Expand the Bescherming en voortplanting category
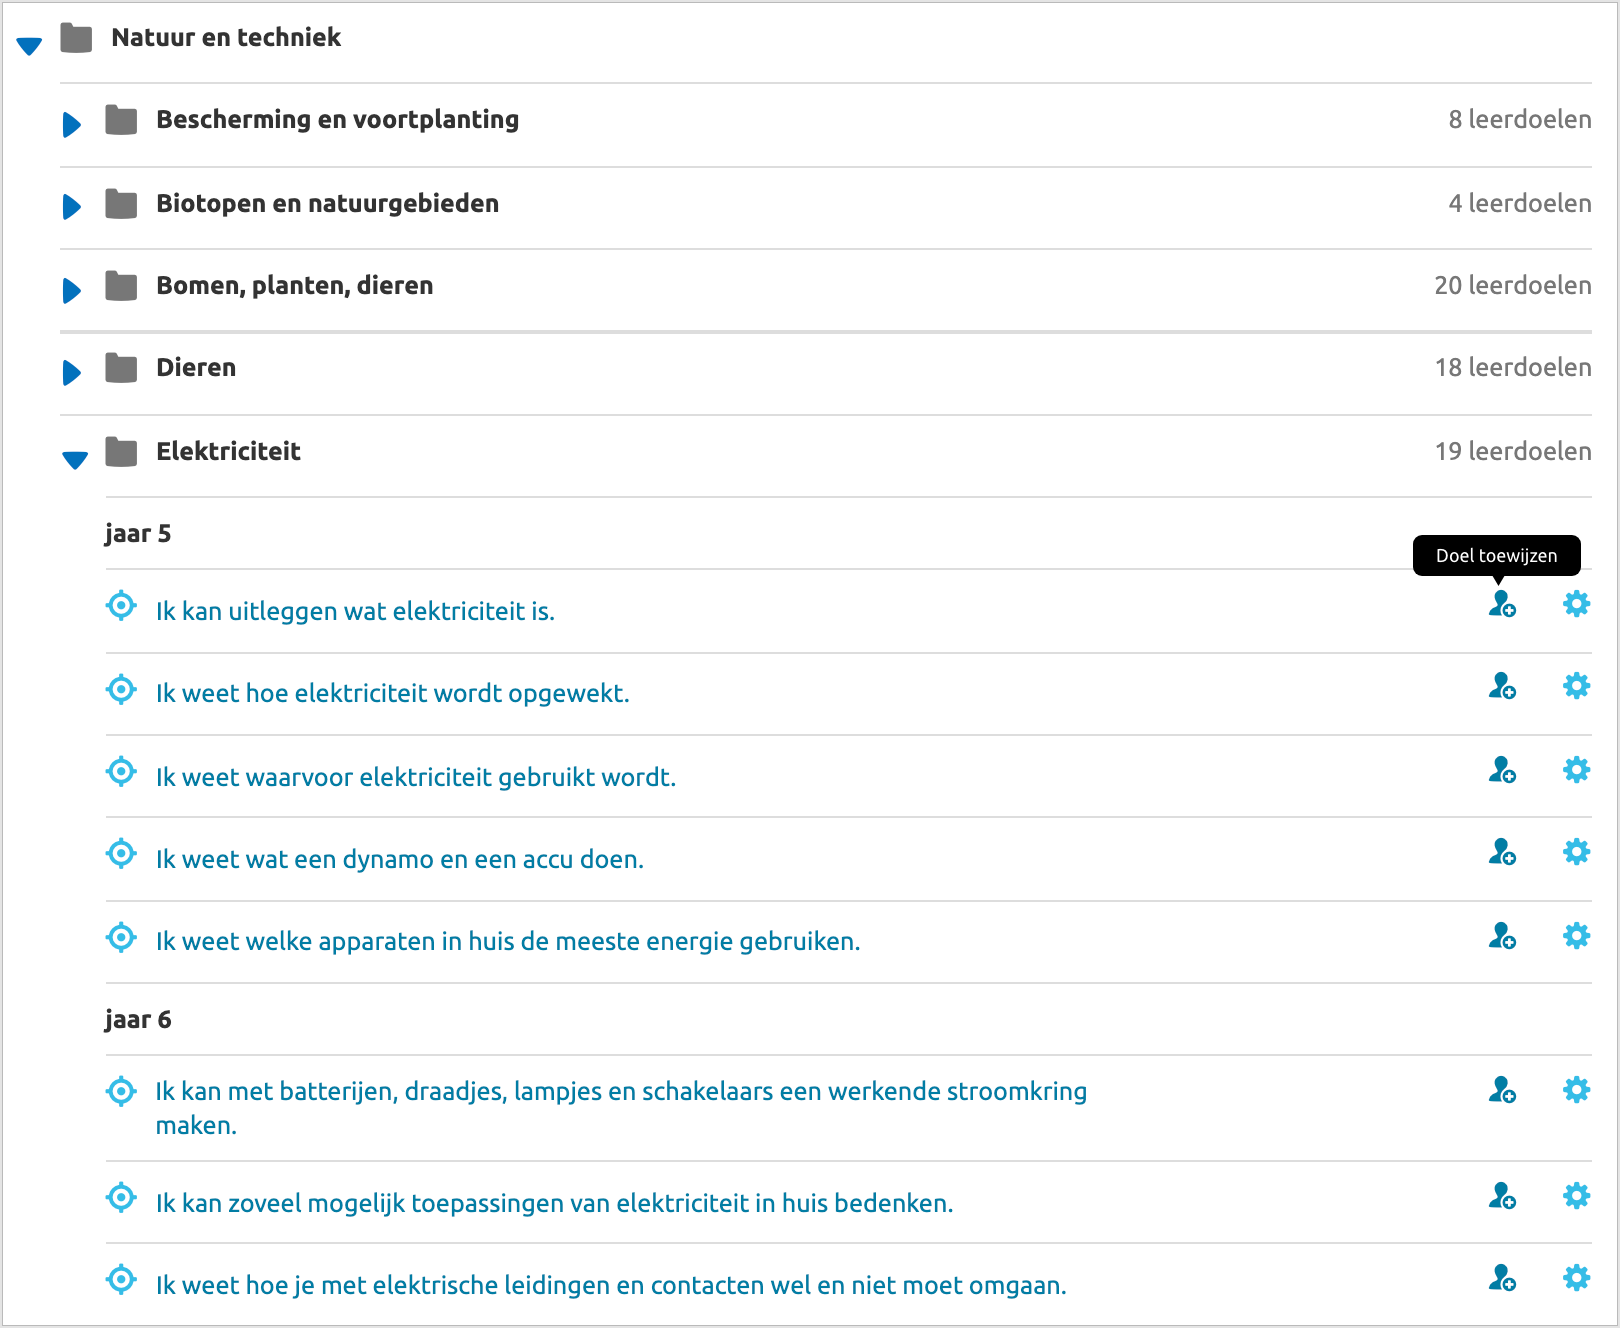The width and height of the screenshot is (1620, 1328). (70, 124)
